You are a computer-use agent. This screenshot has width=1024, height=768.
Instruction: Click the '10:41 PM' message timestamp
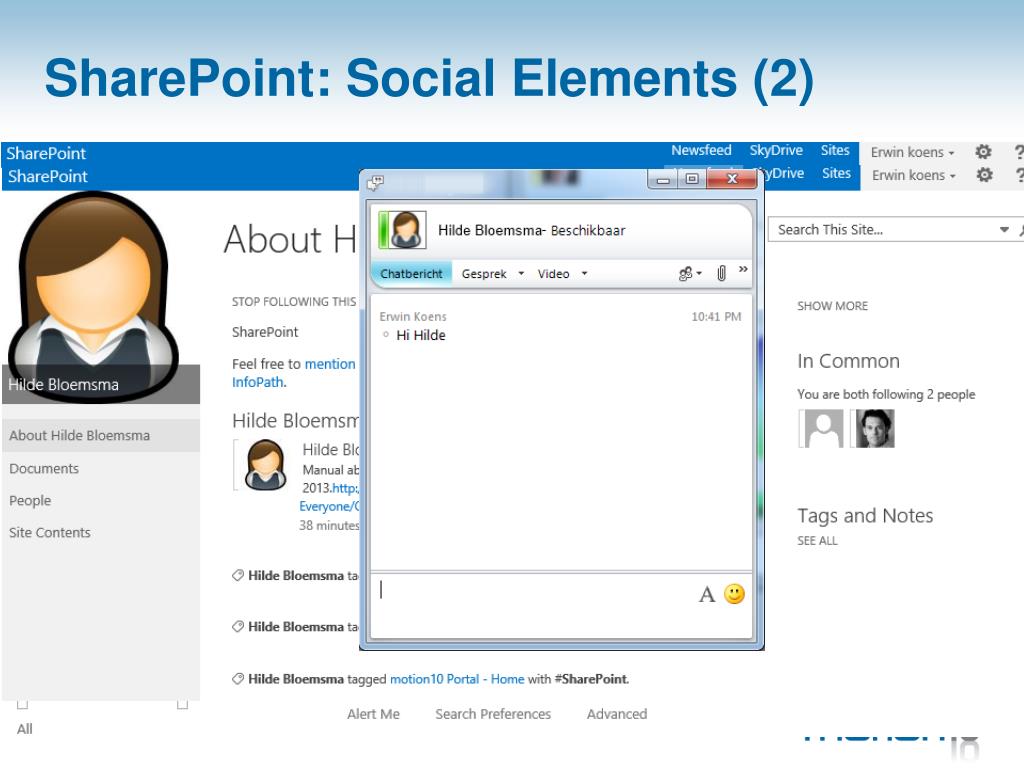click(716, 317)
